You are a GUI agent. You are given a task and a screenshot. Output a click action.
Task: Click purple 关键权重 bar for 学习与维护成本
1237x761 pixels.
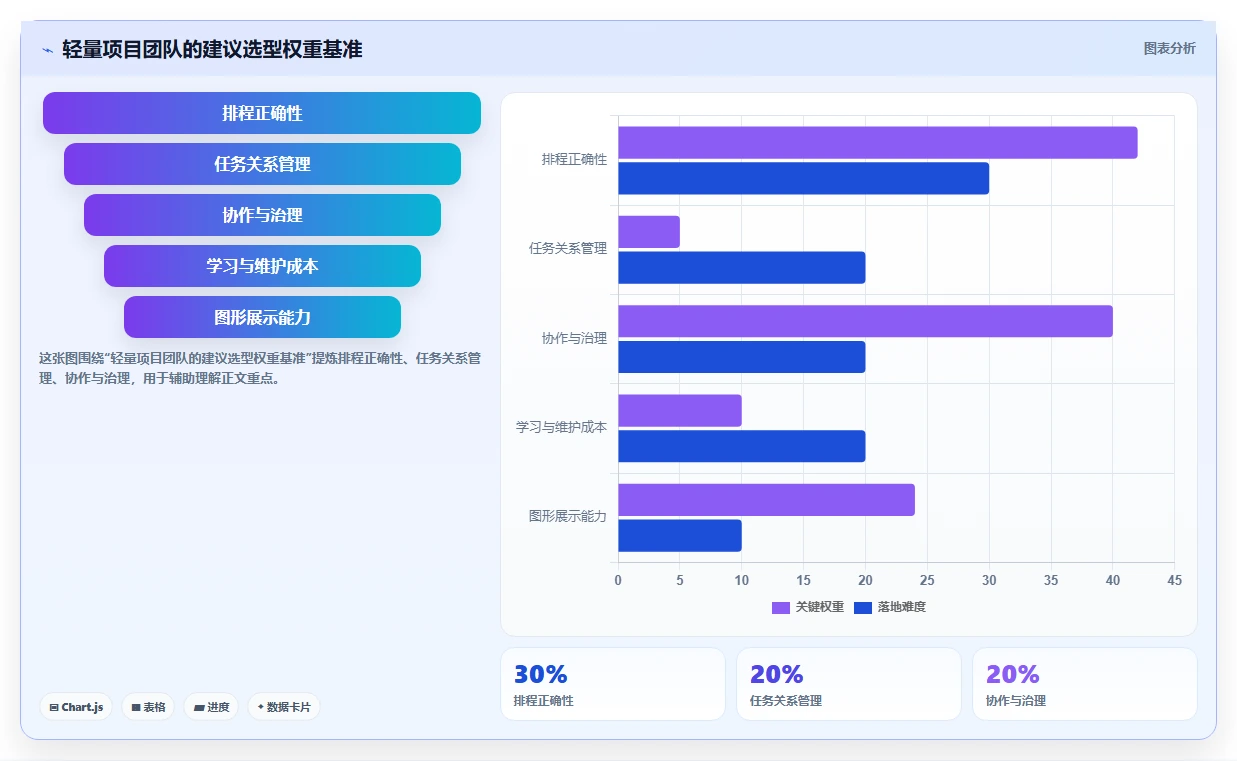[680, 411]
